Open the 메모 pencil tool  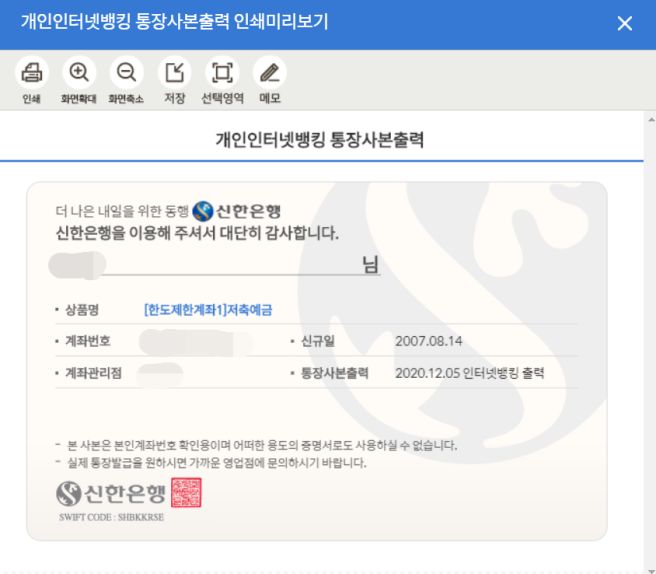pyautogui.click(x=270, y=72)
